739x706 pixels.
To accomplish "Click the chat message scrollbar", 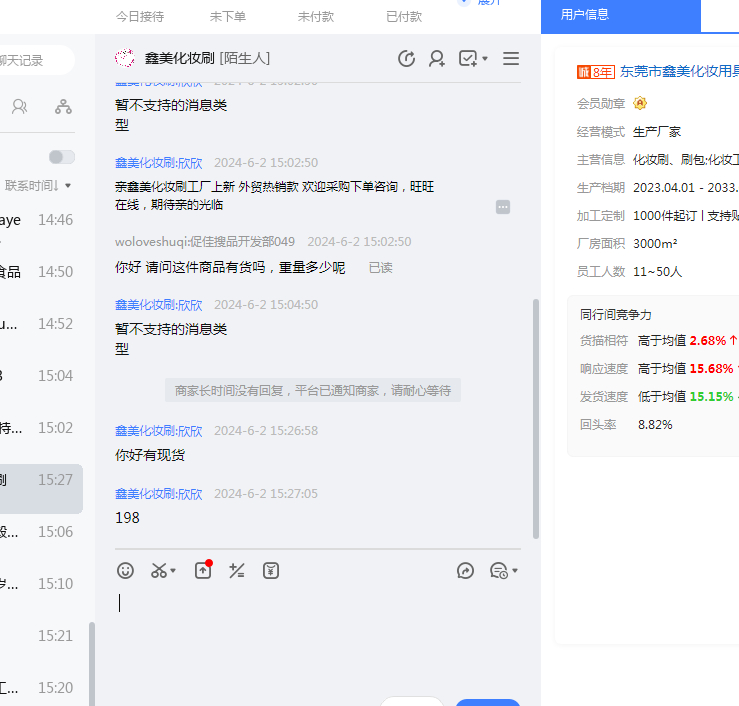I will point(535,420).
